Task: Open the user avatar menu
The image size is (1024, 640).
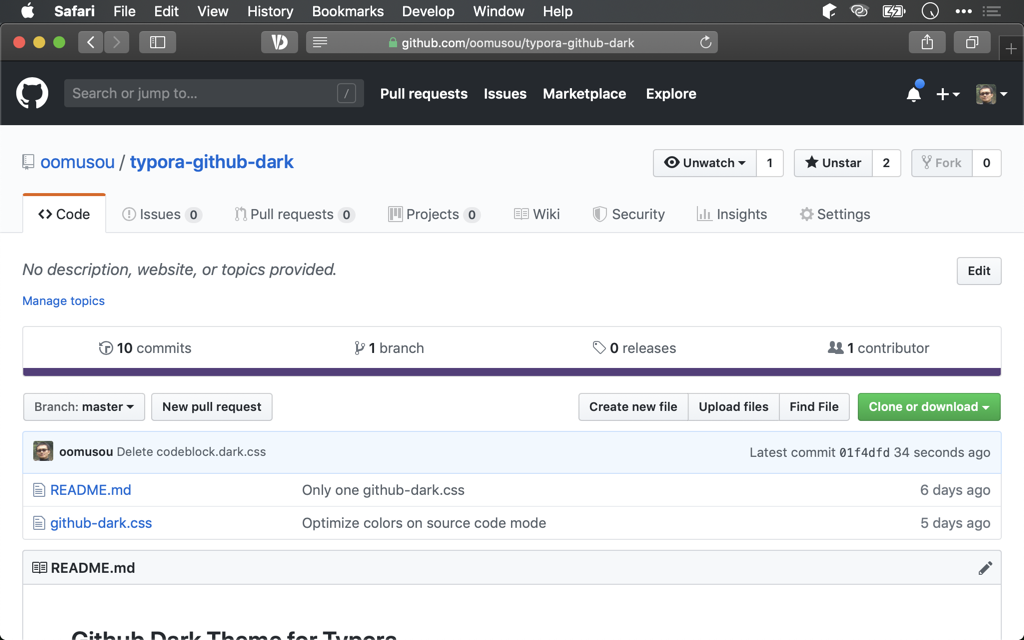Action: coord(991,94)
